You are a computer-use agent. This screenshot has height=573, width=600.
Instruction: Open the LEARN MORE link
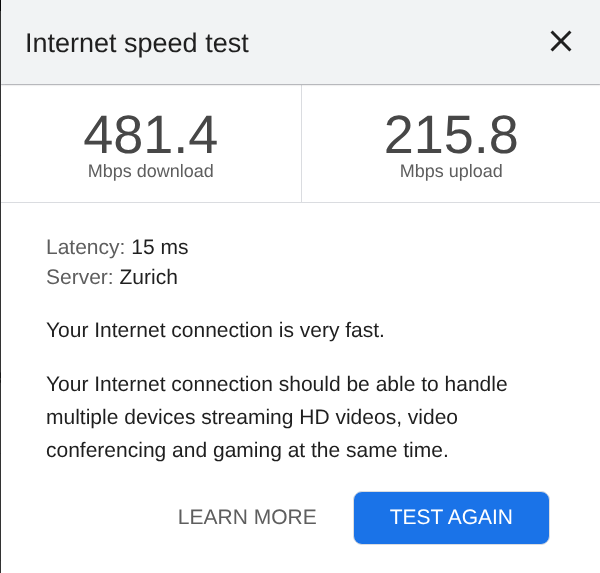tap(247, 517)
